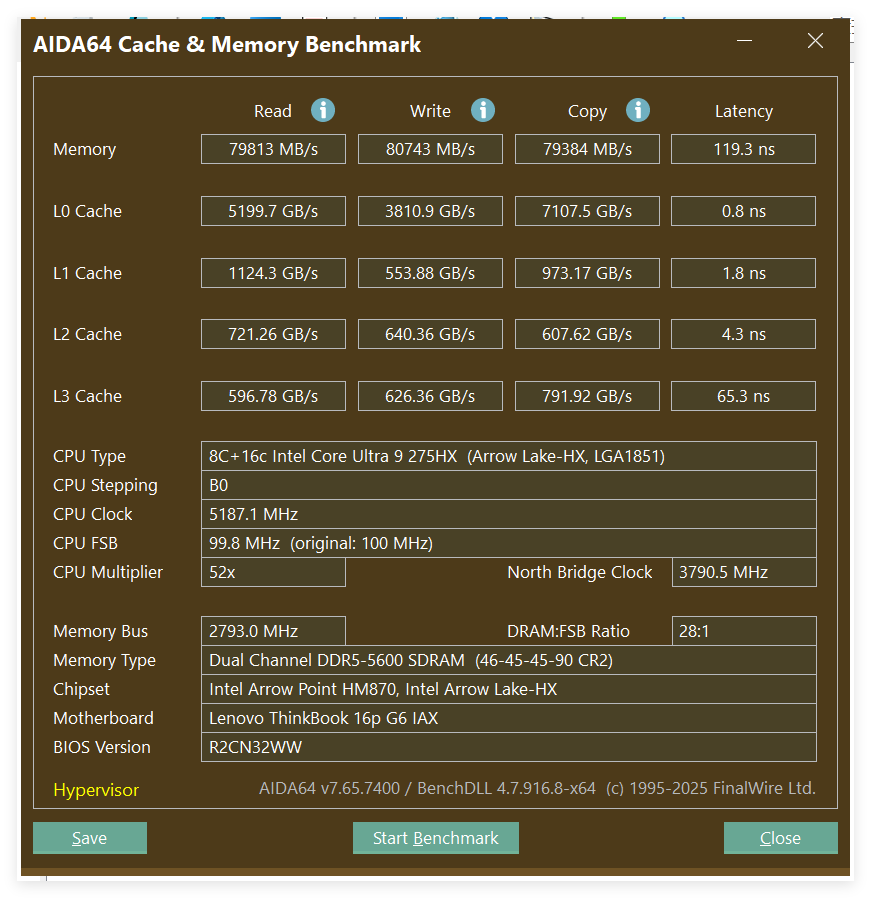
Task: Click CPU Clock value 5187.1 MHz
Action: pyautogui.click(x=509, y=514)
